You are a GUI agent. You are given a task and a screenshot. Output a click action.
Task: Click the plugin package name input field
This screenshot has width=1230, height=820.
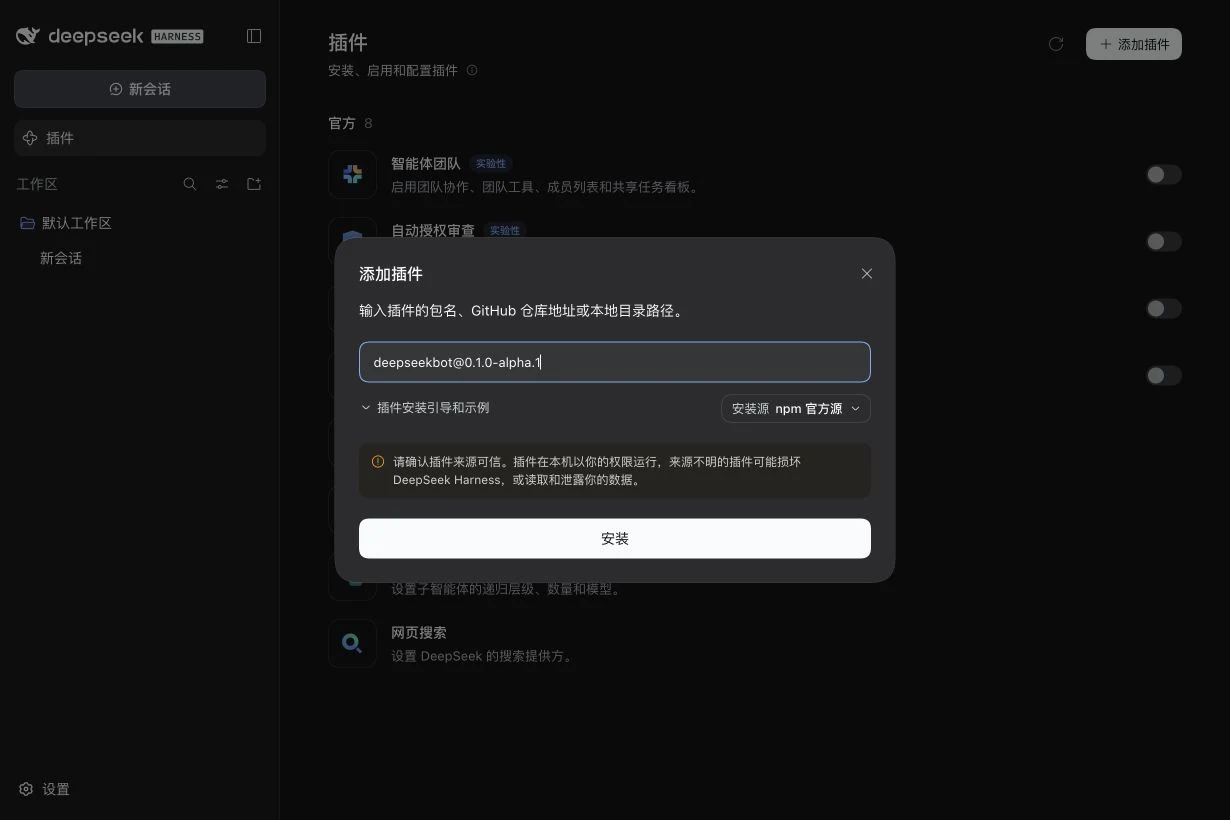pyautogui.click(x=615, y=362)
